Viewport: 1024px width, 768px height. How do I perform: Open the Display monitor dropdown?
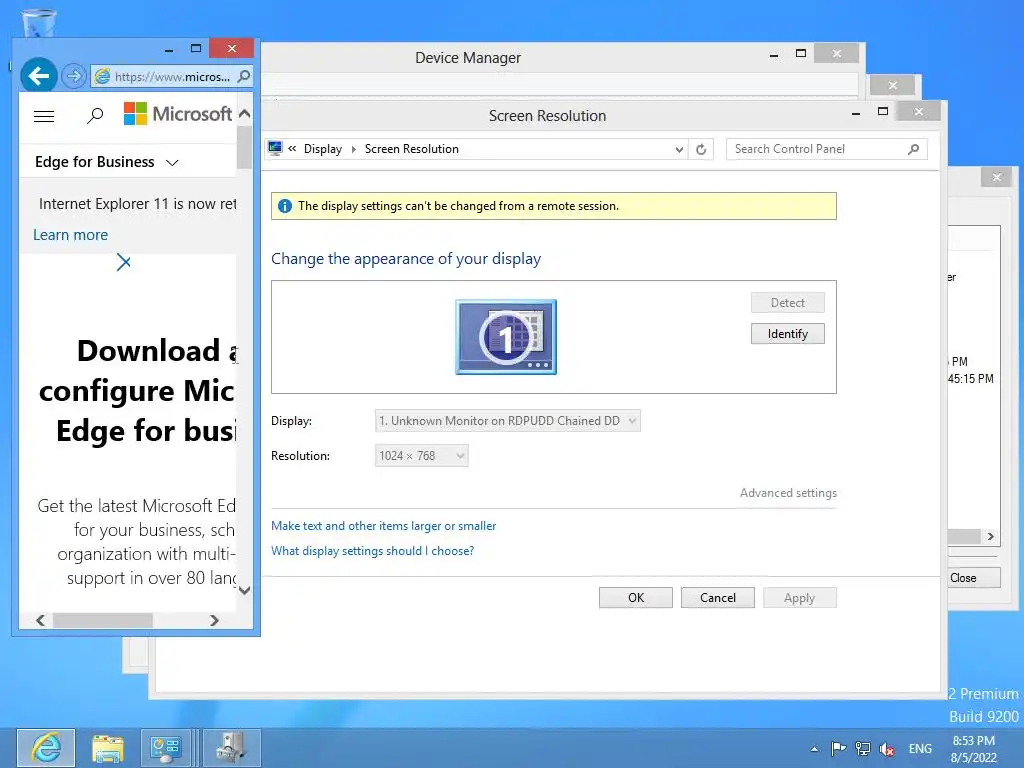click(x=507, y=421)
